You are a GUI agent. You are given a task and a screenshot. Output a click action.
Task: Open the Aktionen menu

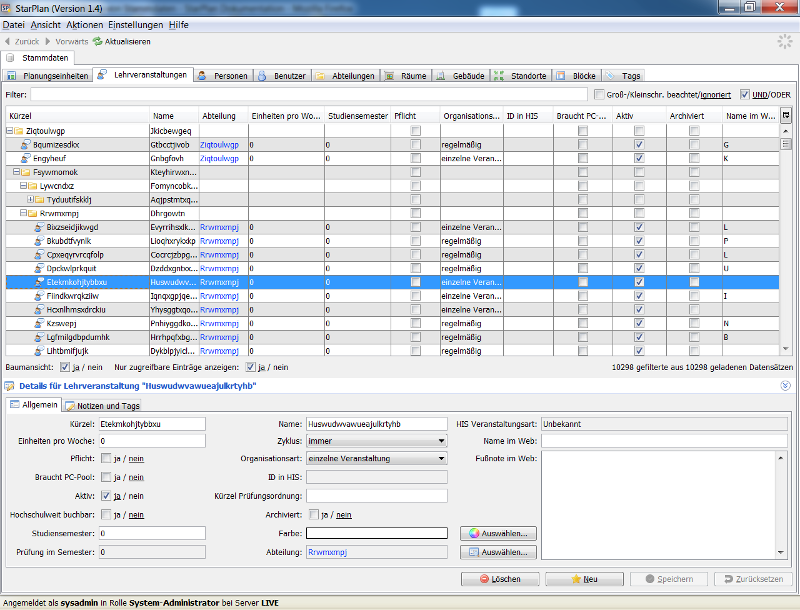[x=85, y=24]
